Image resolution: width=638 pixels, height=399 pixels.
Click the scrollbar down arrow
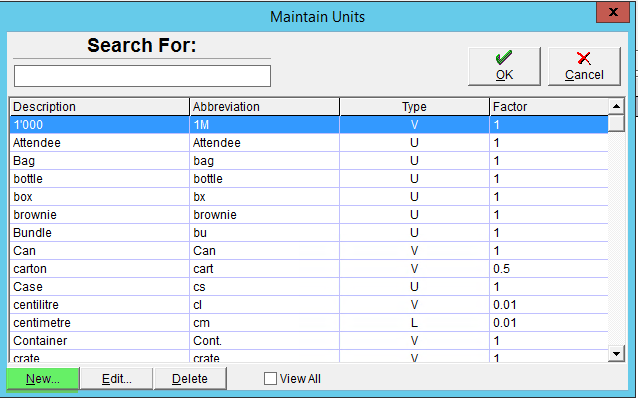[616, 353]
